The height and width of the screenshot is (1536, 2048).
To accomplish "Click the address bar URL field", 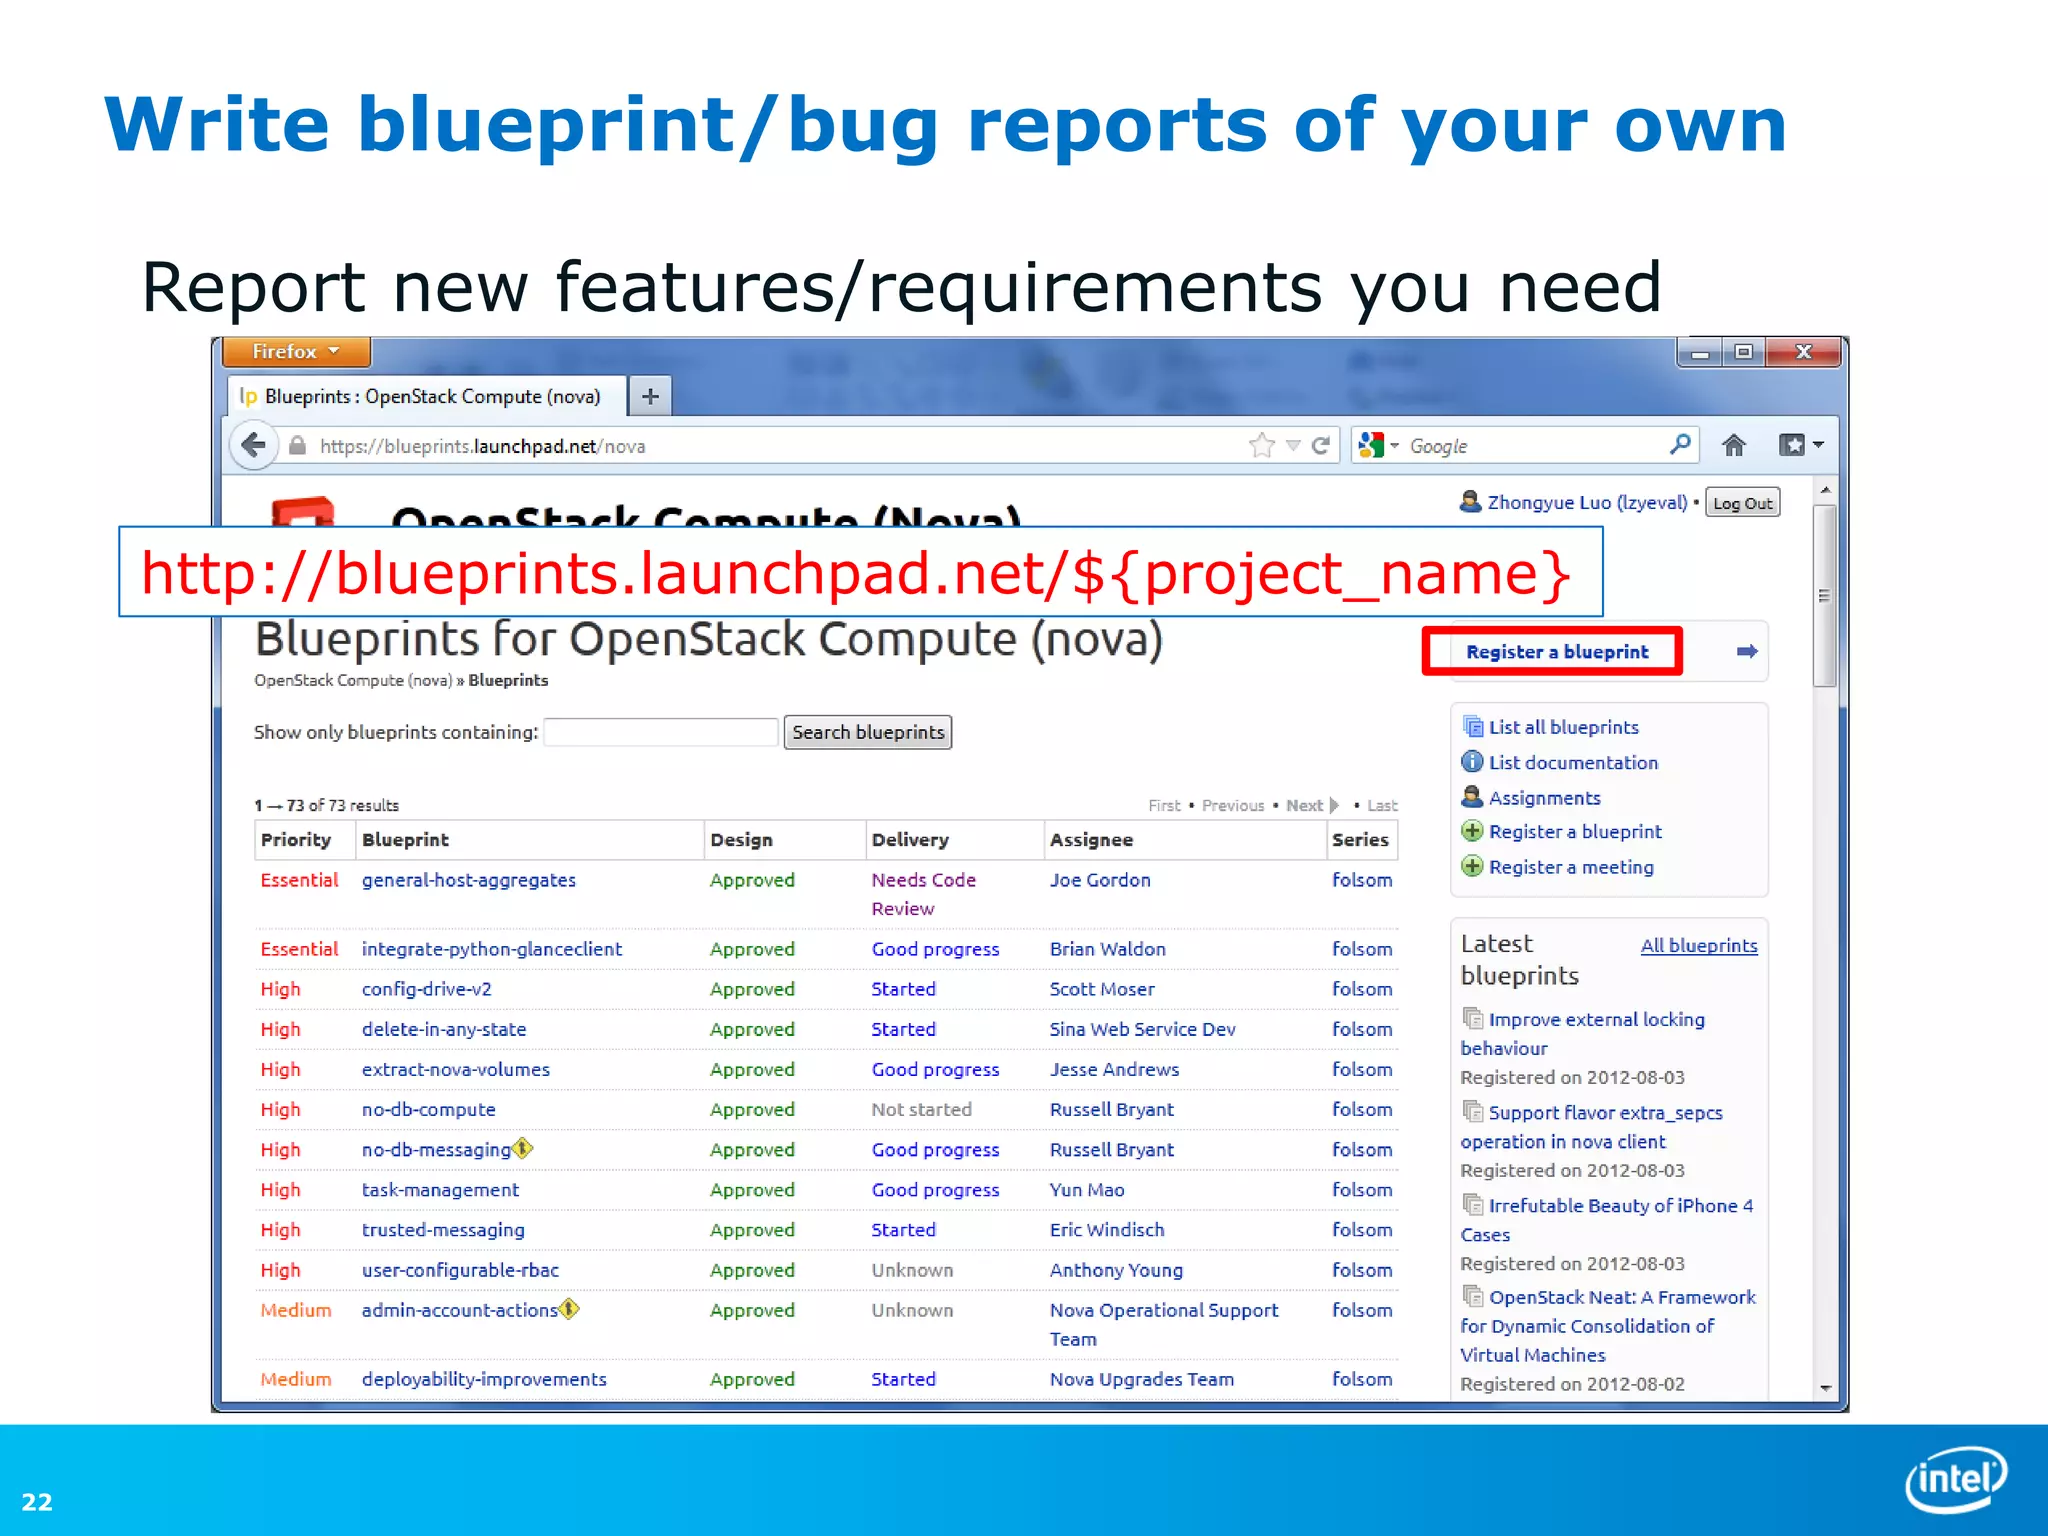I will 780,446.
